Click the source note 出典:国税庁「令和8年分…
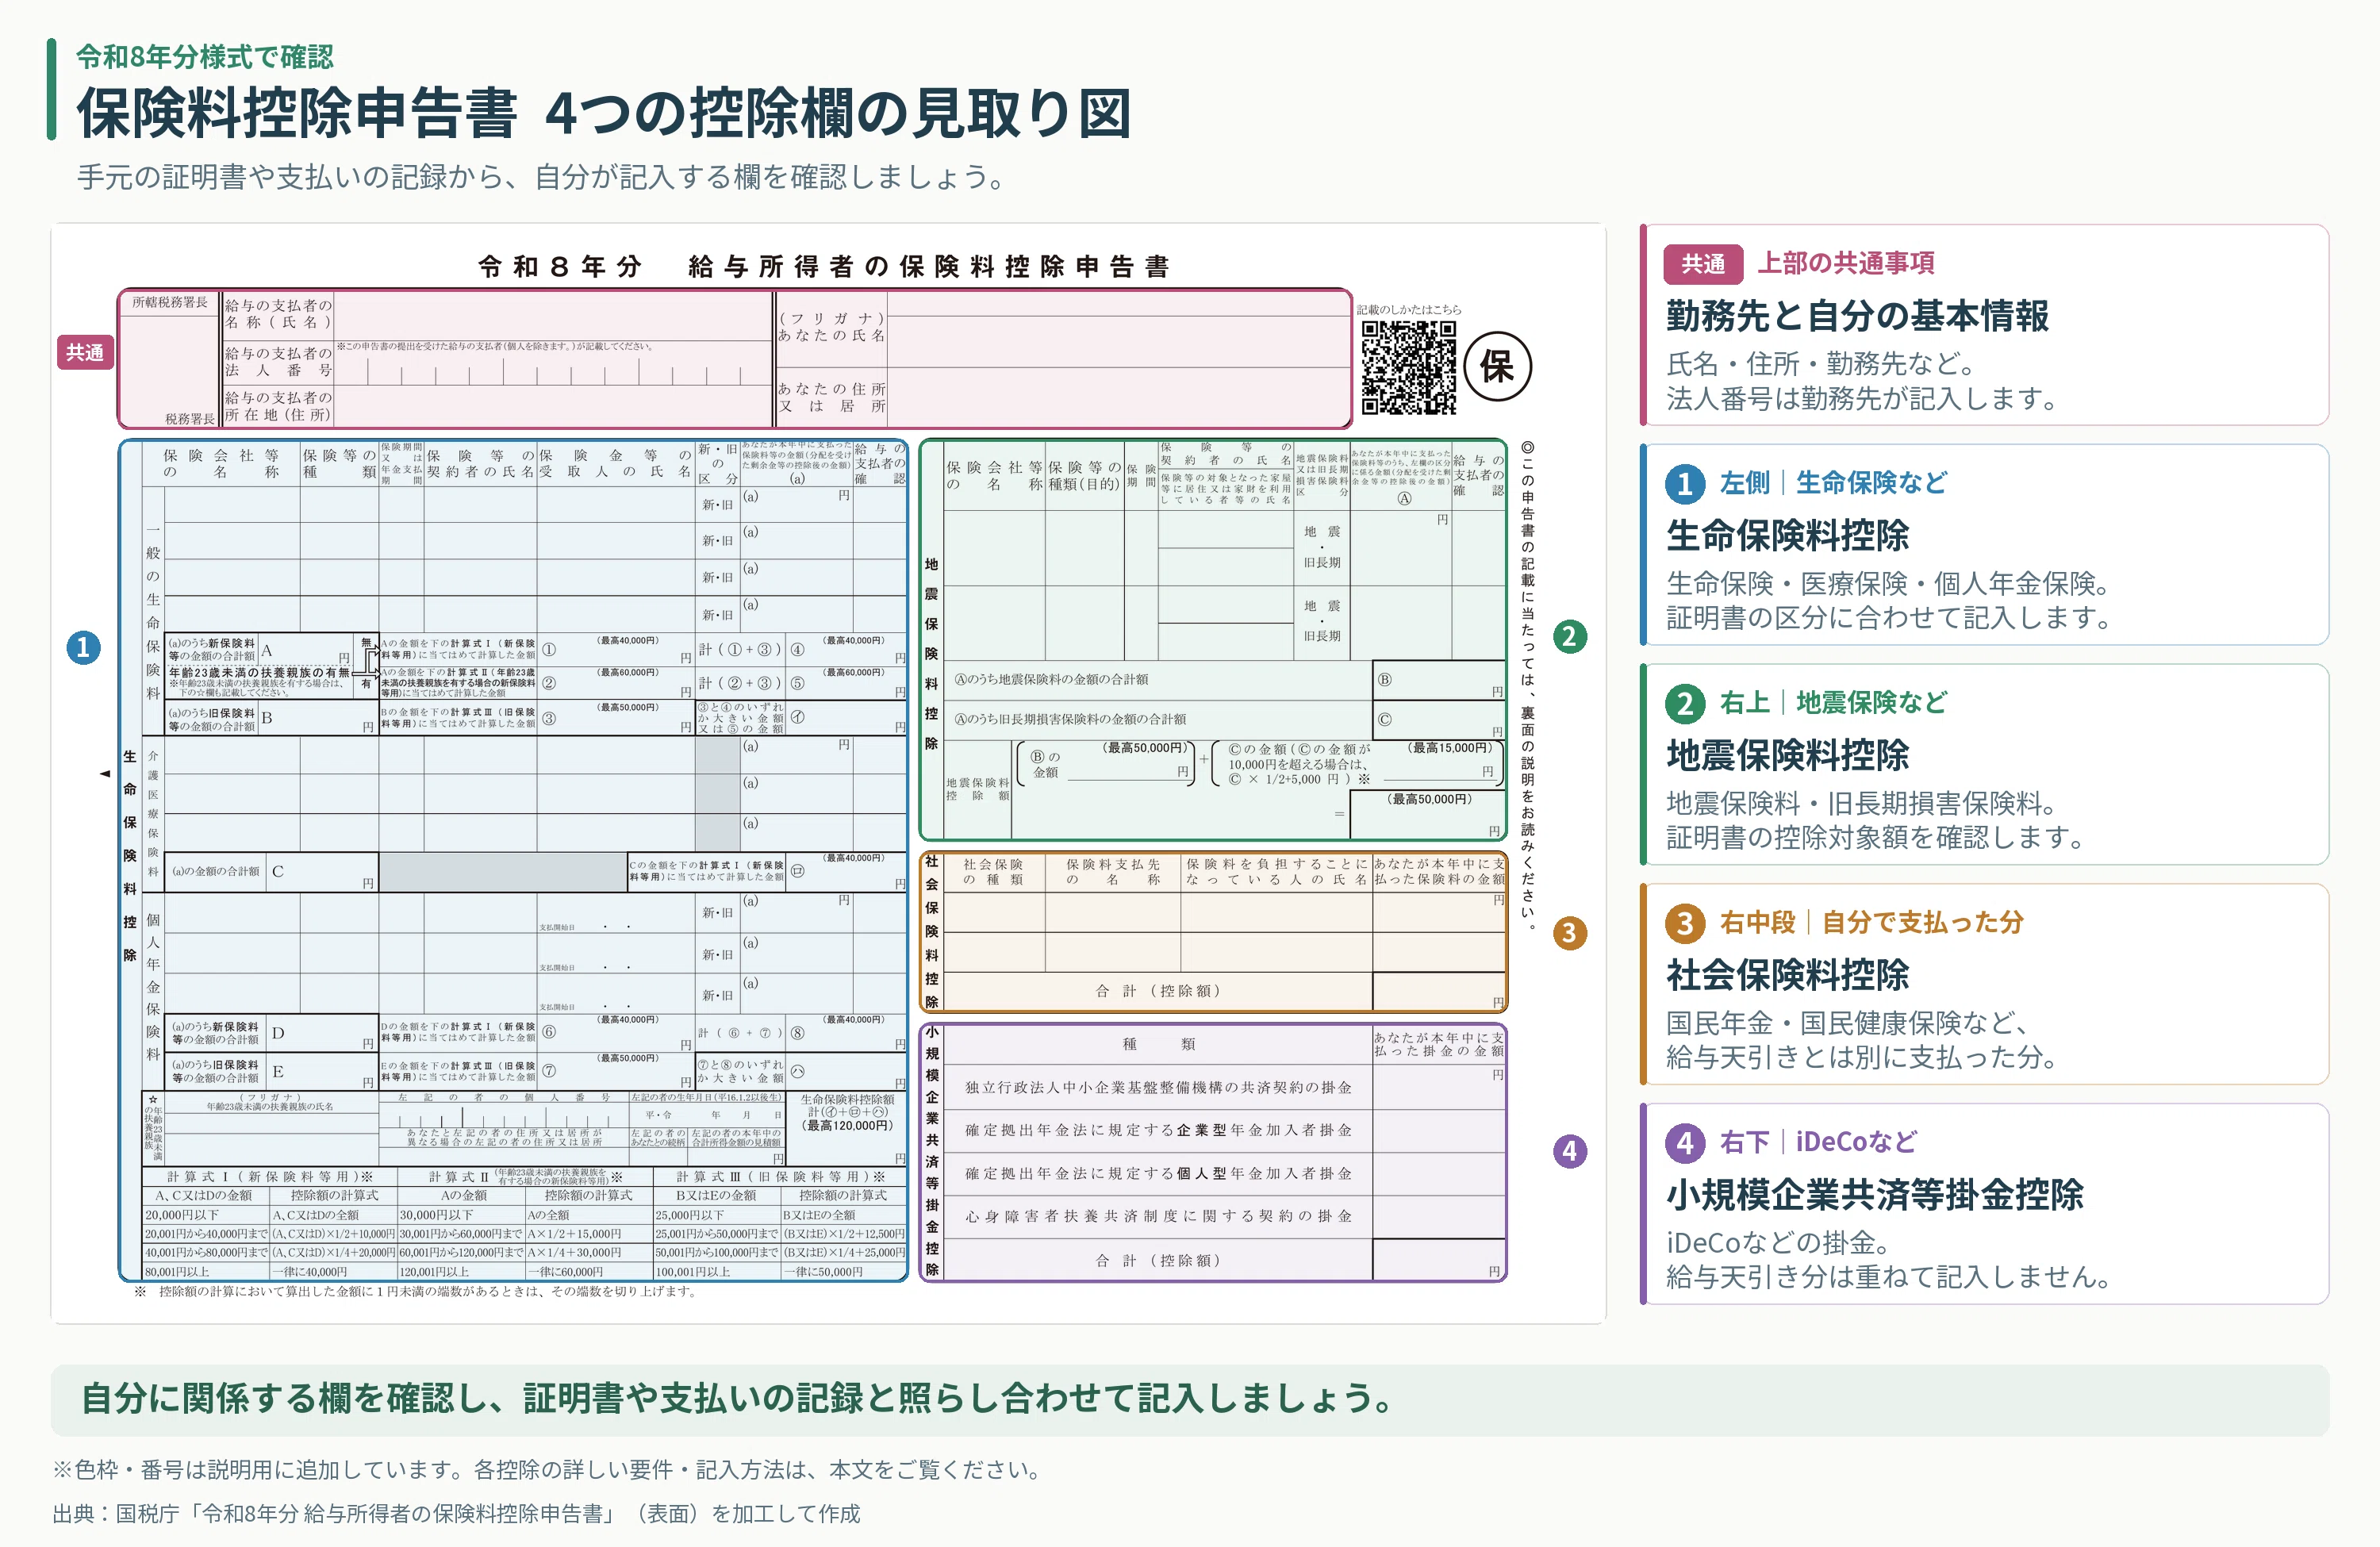This screenshot has width=2380, height=1547. coord(456,1514)
